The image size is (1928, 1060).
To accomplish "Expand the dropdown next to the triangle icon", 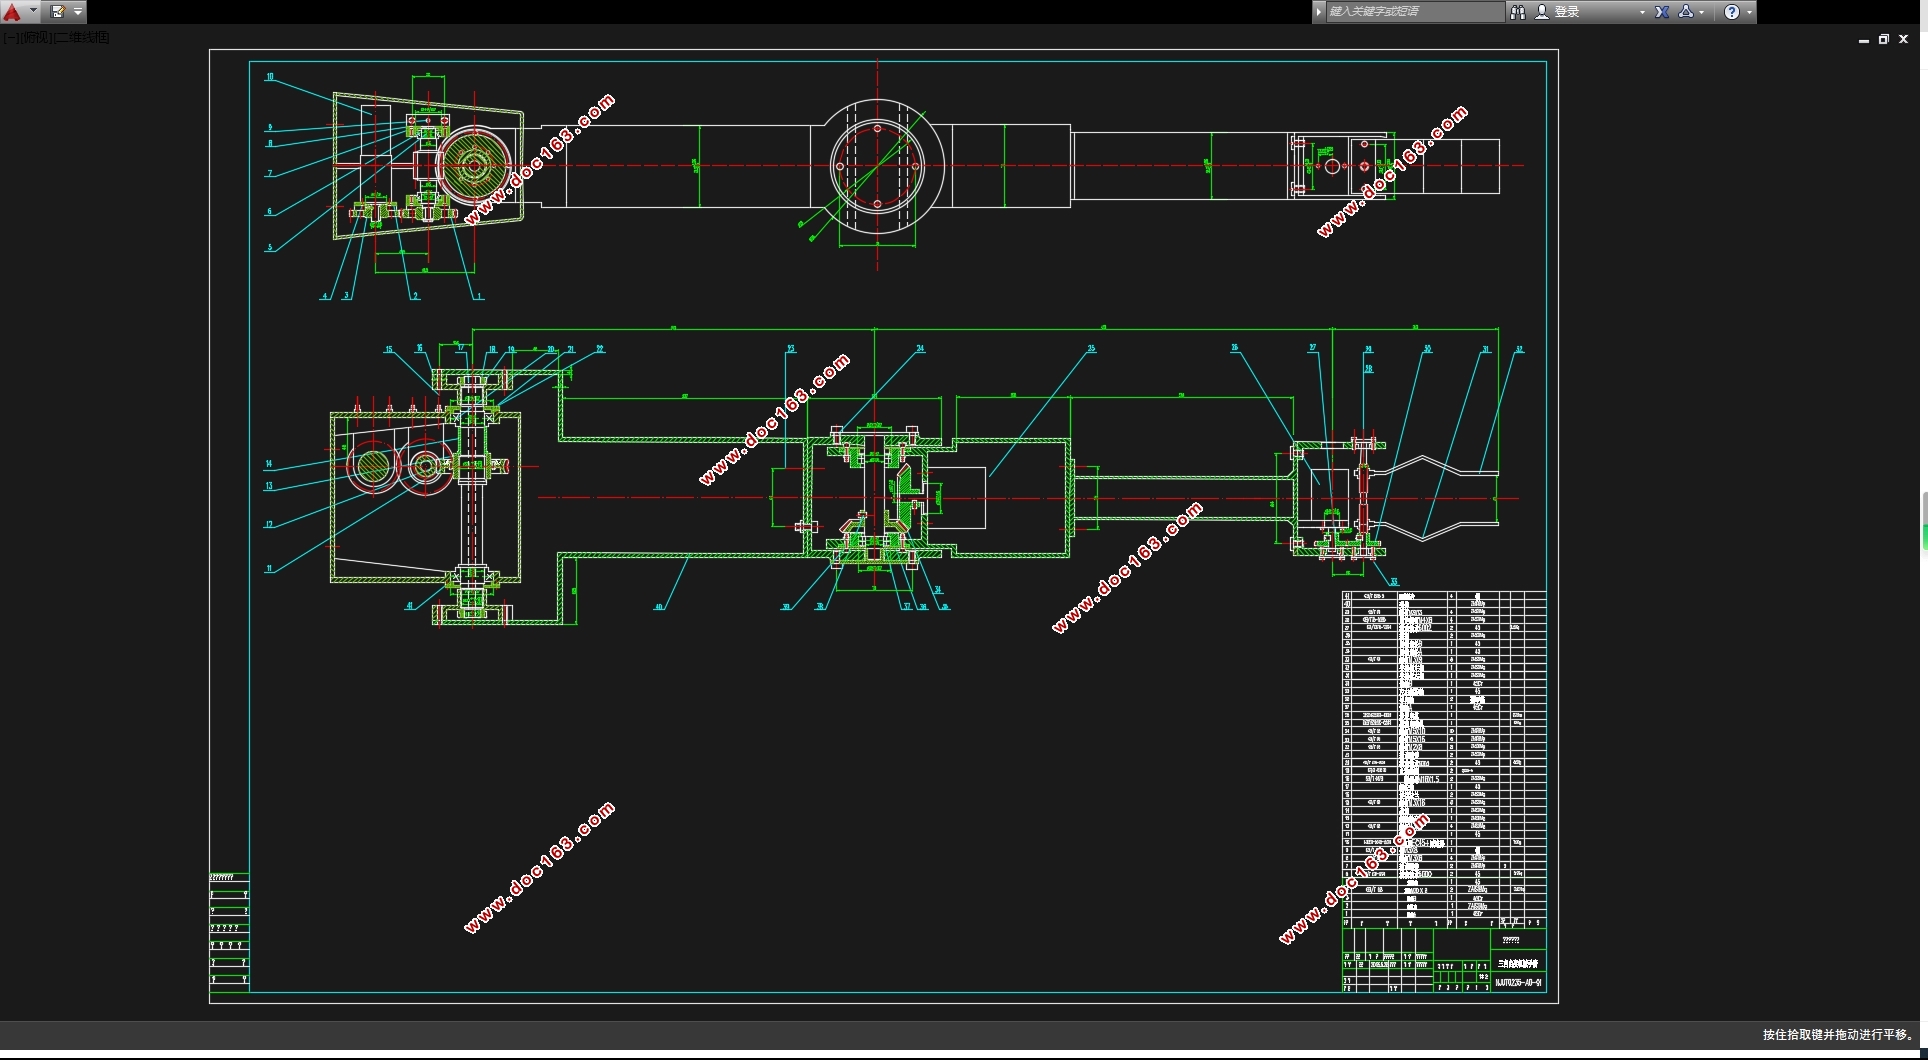I will (x=1702, y=12).
